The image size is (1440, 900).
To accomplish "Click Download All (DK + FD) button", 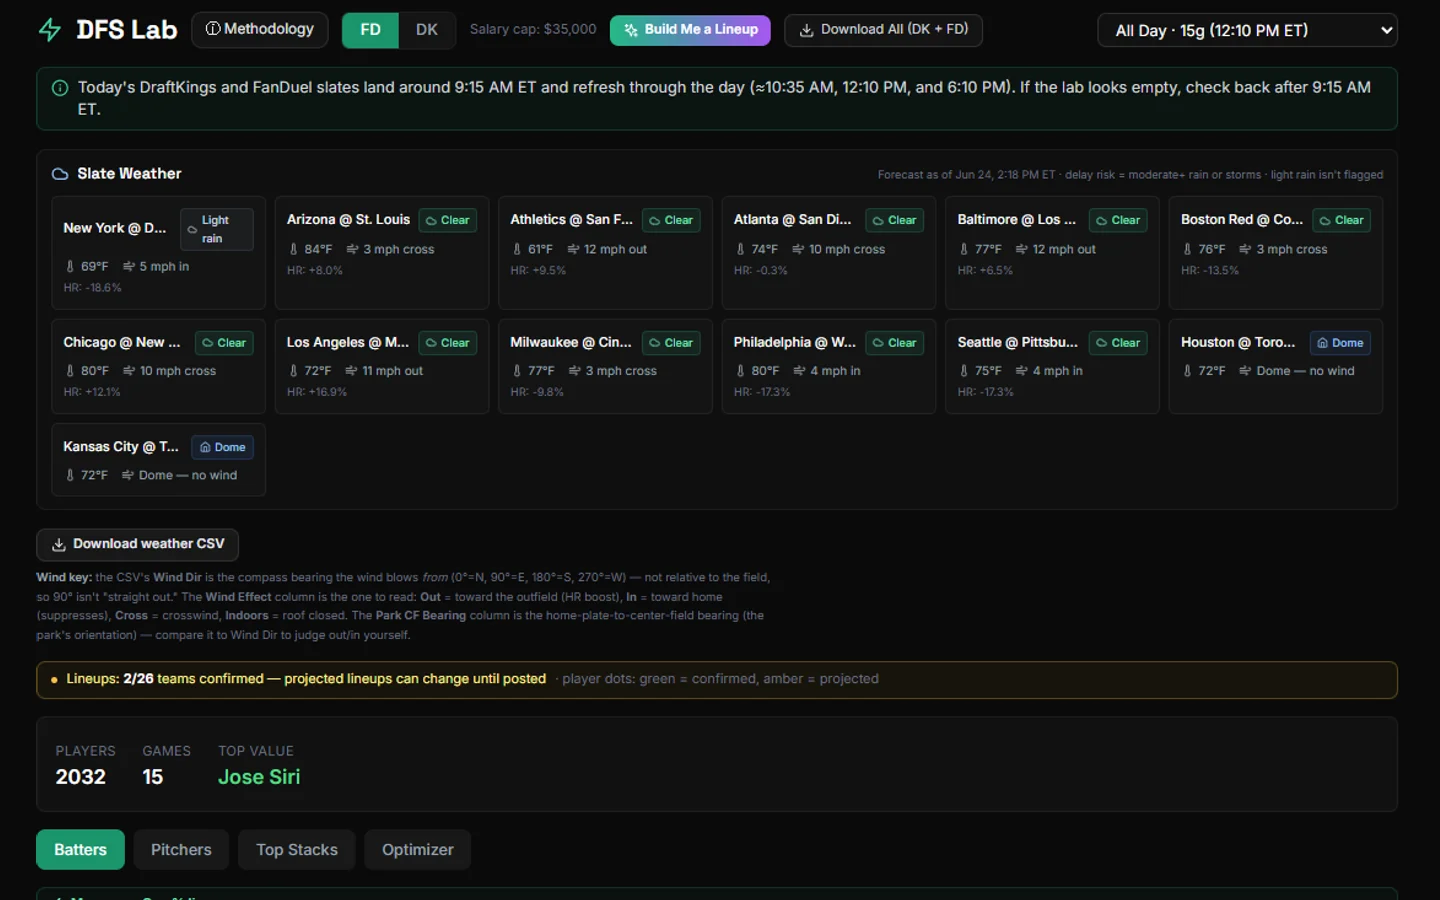I will [883, 30].
